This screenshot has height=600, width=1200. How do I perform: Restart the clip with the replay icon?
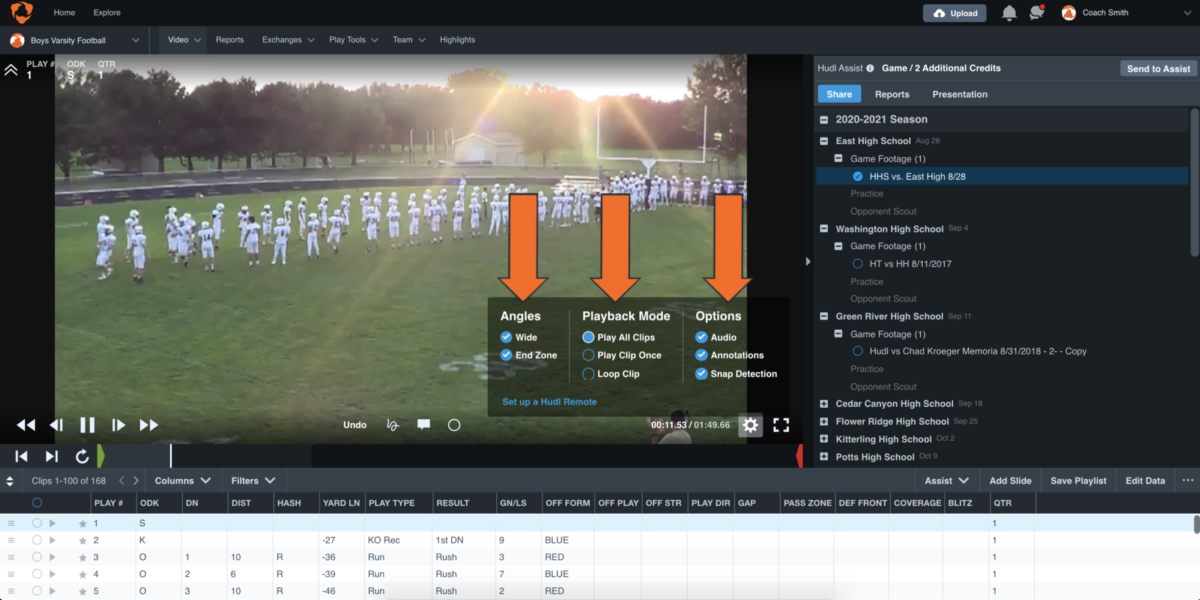coord(83,456)
